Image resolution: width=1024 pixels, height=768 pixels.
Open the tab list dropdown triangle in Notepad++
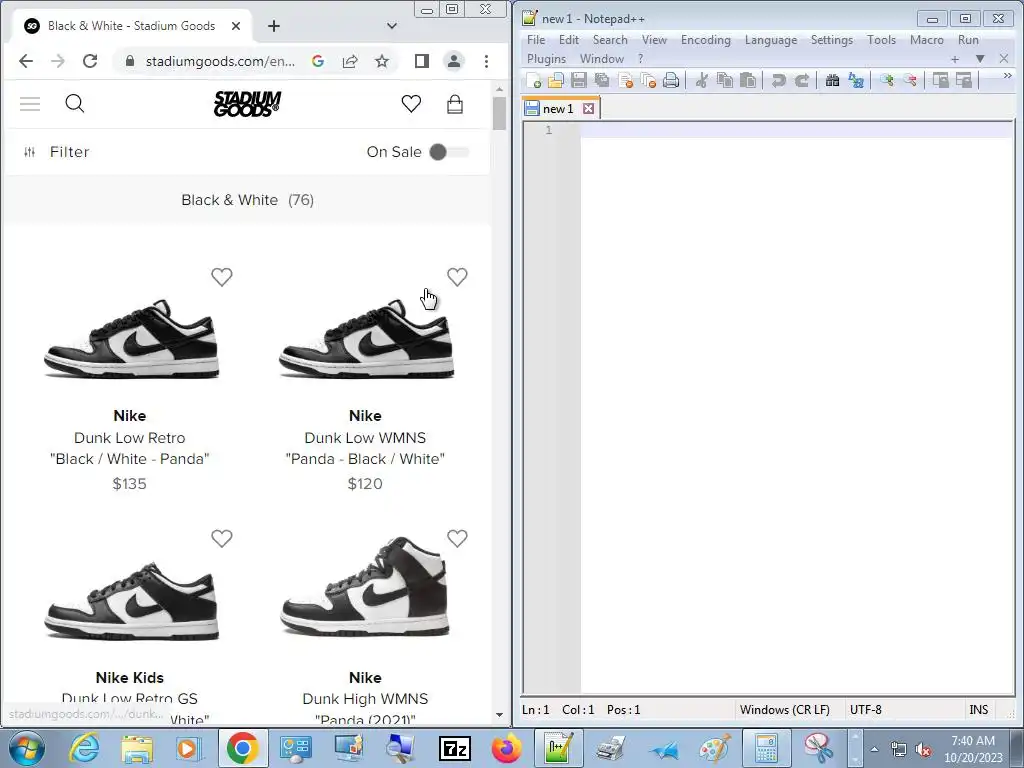[980, 59]
